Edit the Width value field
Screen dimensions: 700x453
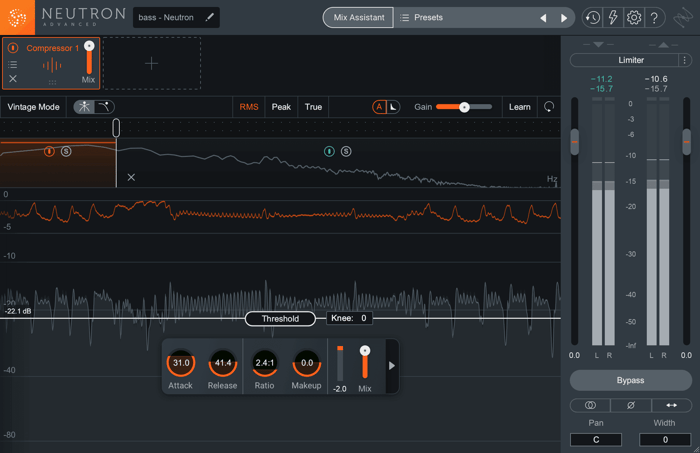(x=665, y=440)
